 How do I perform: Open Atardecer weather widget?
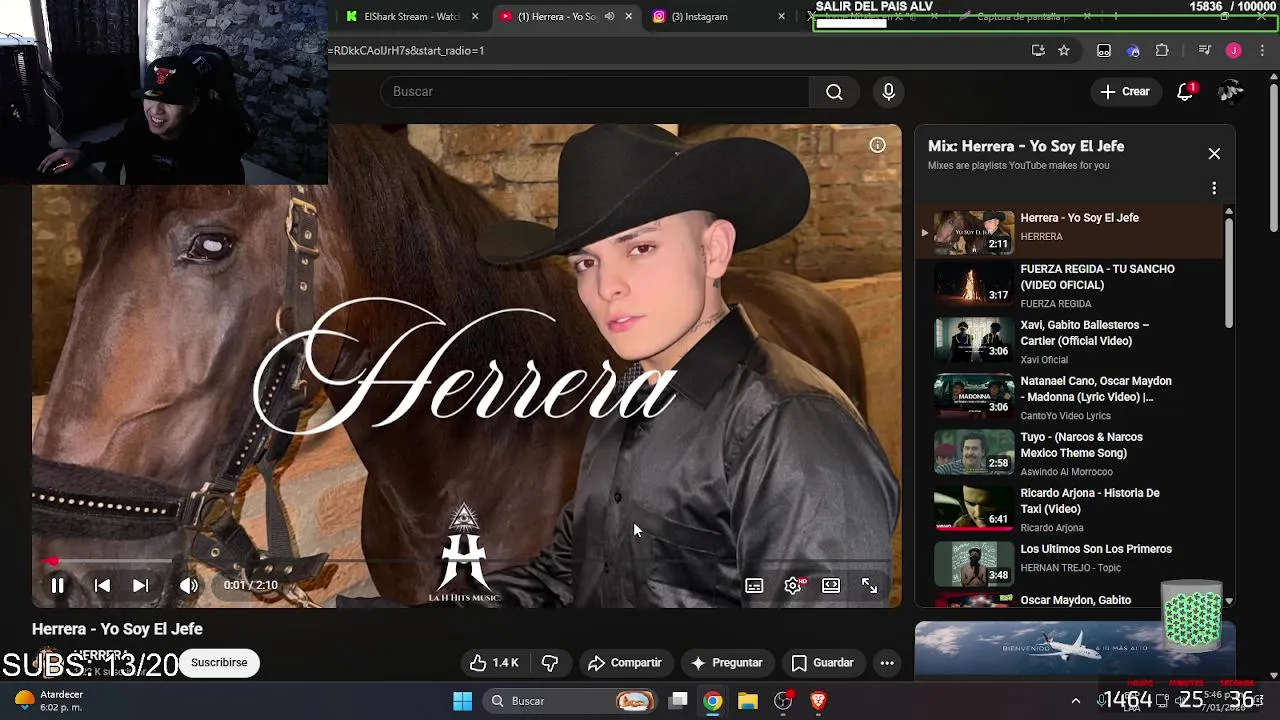tap(50, 701)
